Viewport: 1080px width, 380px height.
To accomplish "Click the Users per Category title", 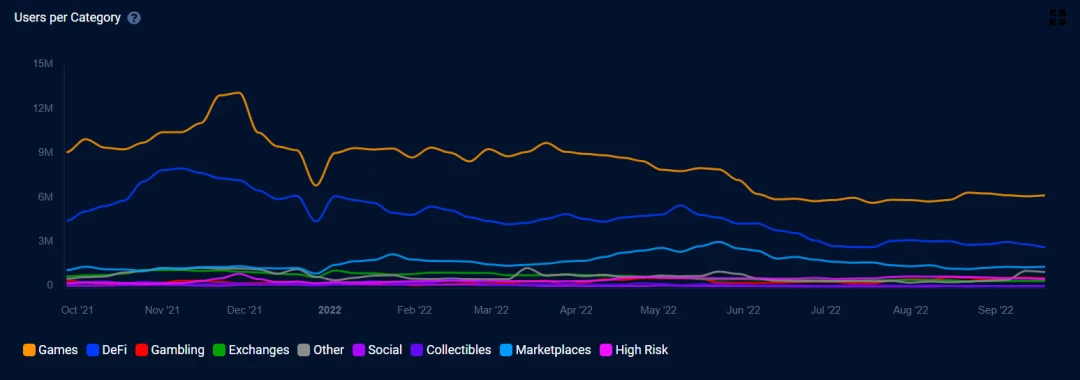I will 68,18.
